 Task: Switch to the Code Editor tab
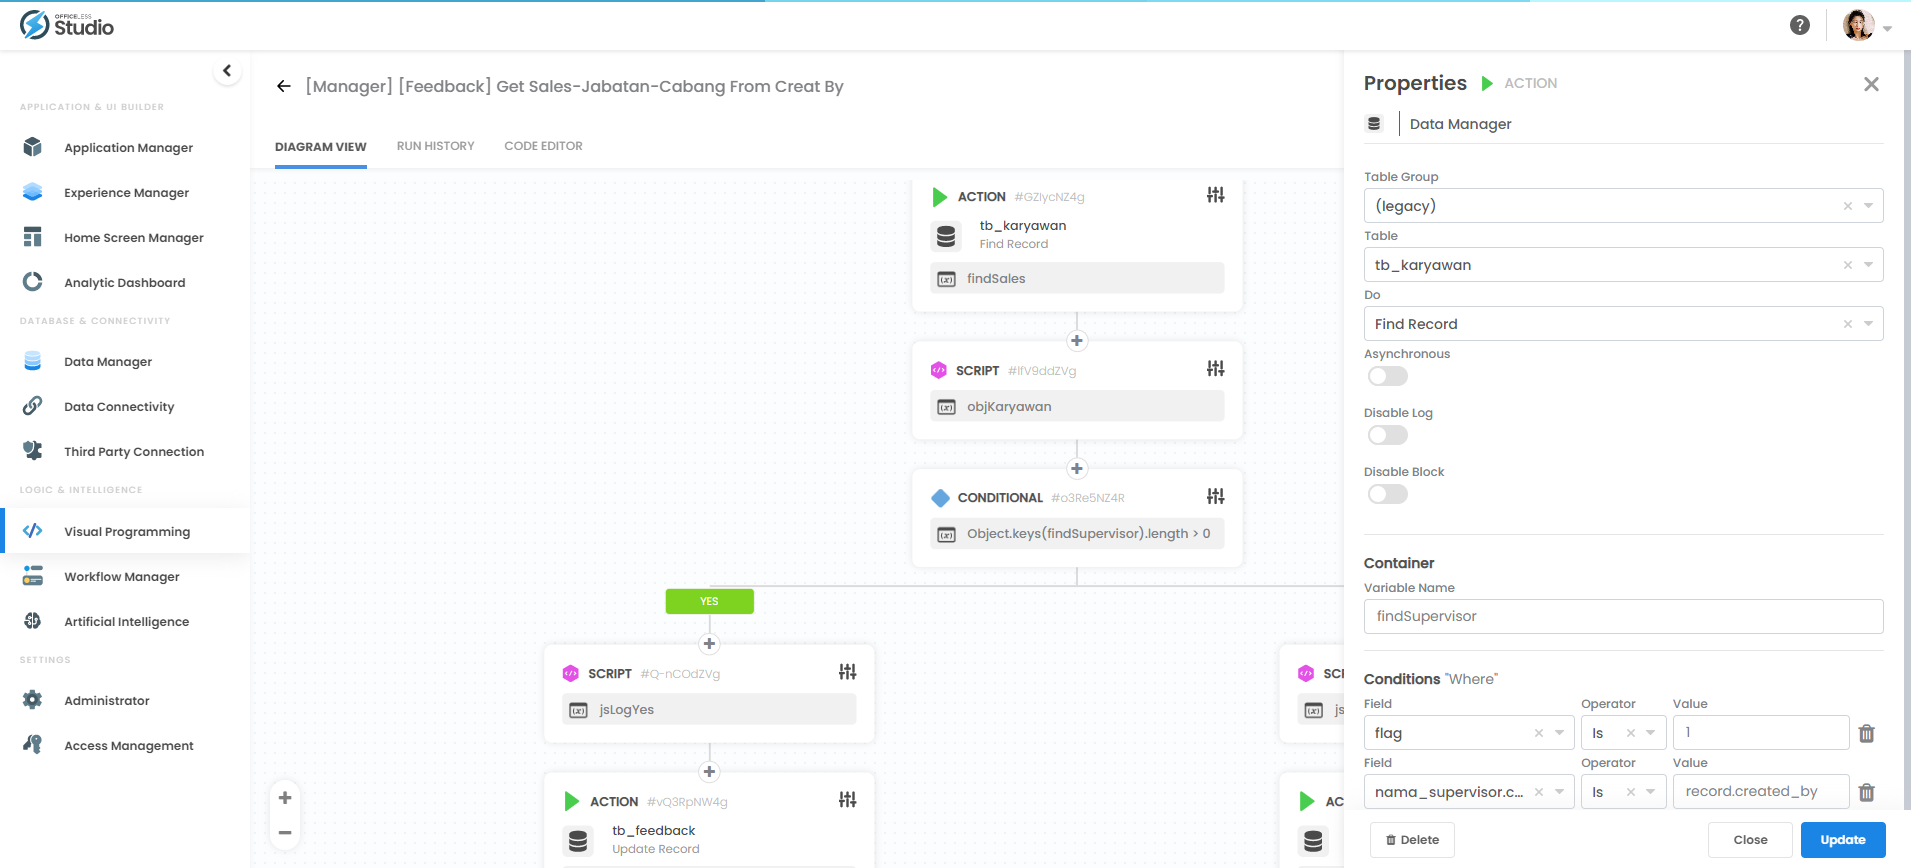[543, 146]
